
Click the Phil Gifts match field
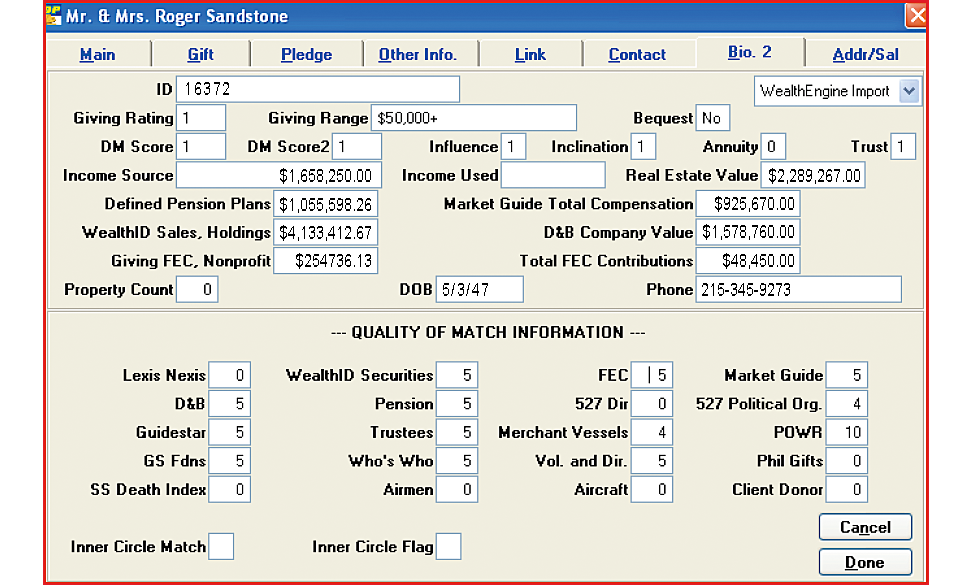click(x=847, y=461)
